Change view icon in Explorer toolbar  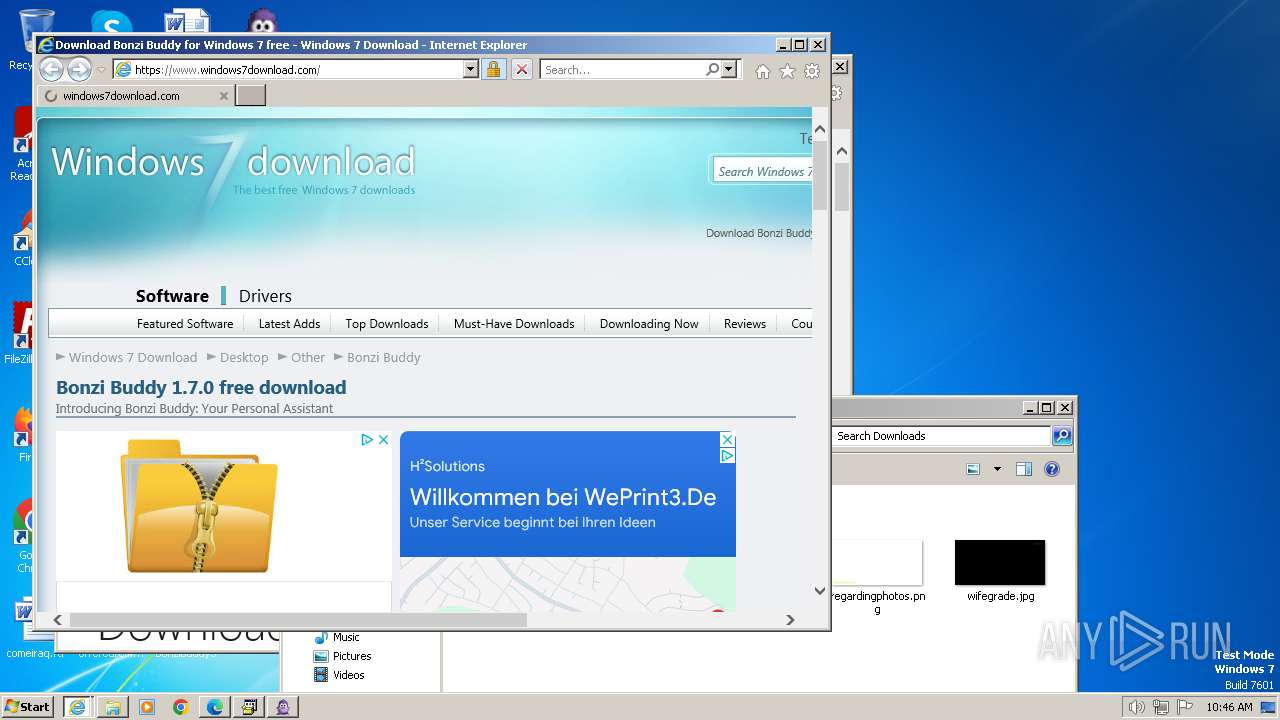click(973, 469)
